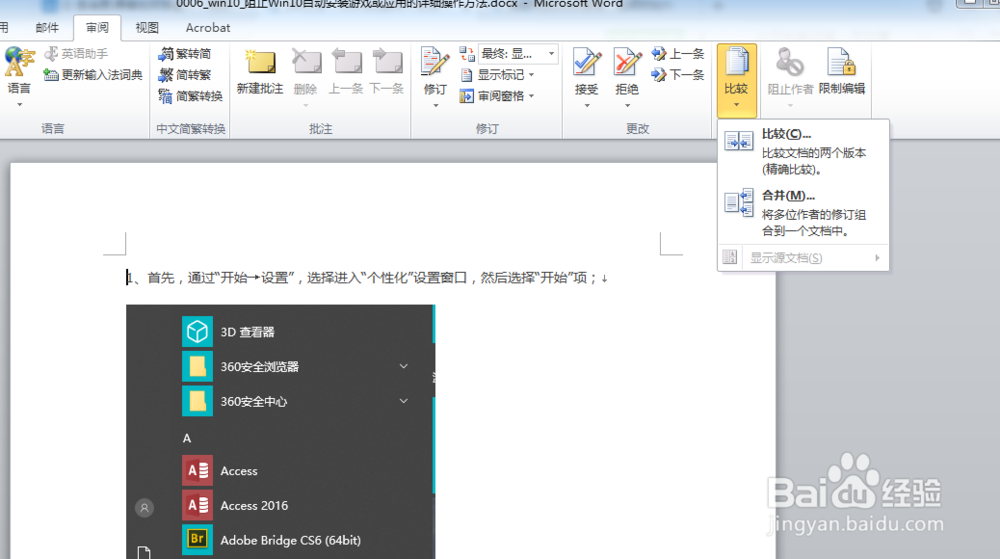Click letter A header in start menu image
This screenshot has width=1000, height=559.
point(187,439)
